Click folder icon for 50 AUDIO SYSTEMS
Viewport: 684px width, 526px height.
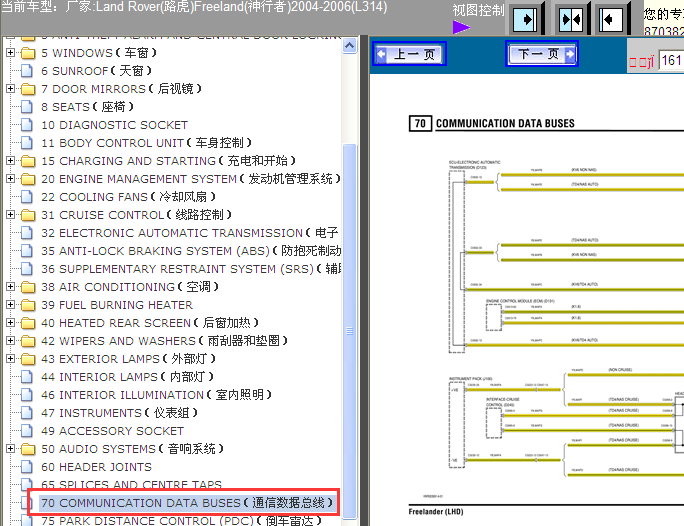click(28, 449)
